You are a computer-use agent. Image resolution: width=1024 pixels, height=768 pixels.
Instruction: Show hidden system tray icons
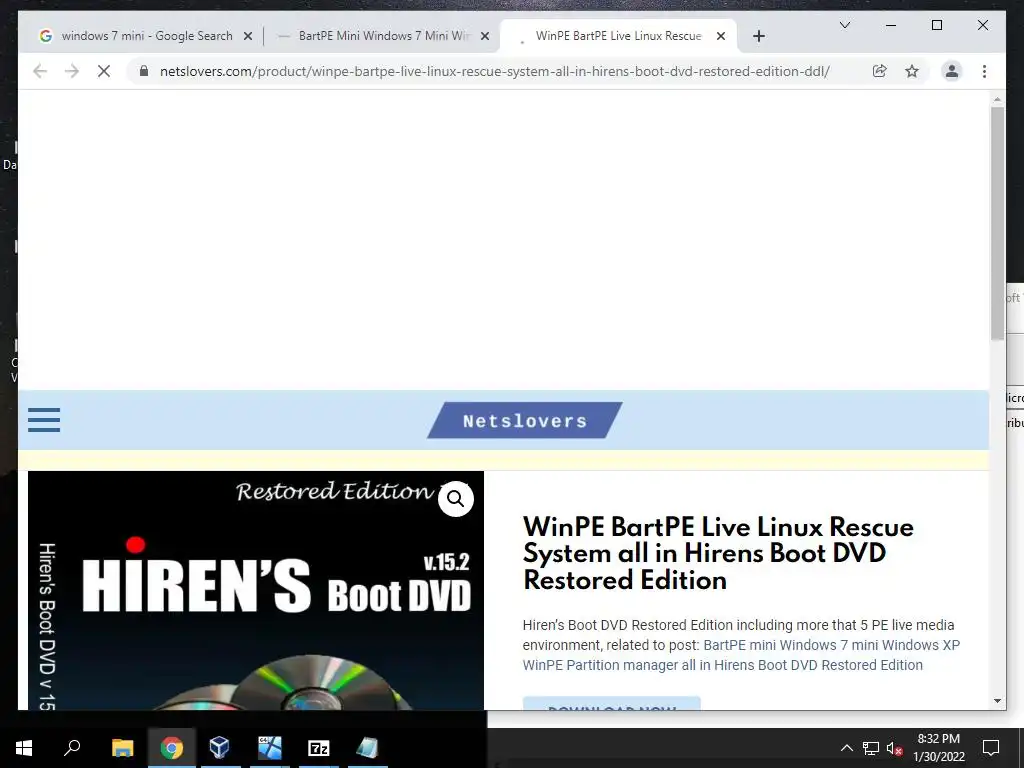(846, 748)
